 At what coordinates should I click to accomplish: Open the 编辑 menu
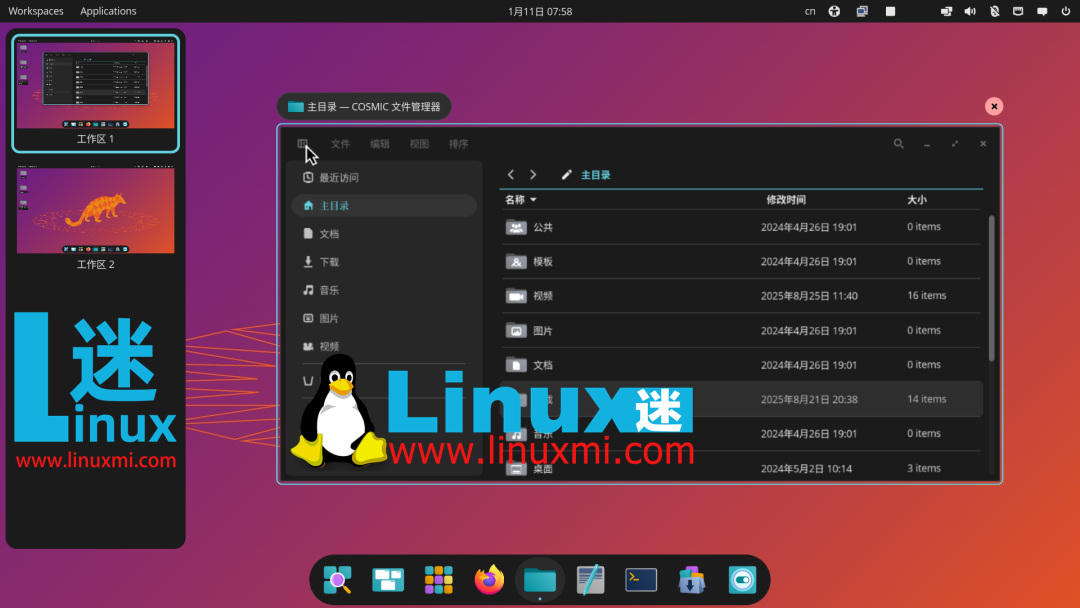point(380,144)
